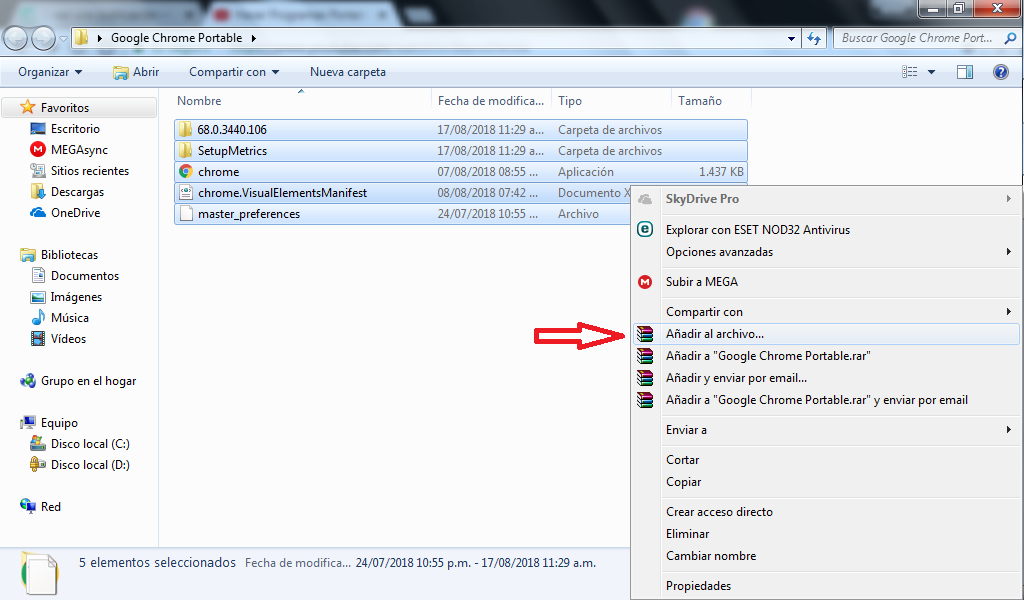The height and width of the screenshot is (600, 1024).
Task: Open Descargas in sidebar
Action: point(77,192)
